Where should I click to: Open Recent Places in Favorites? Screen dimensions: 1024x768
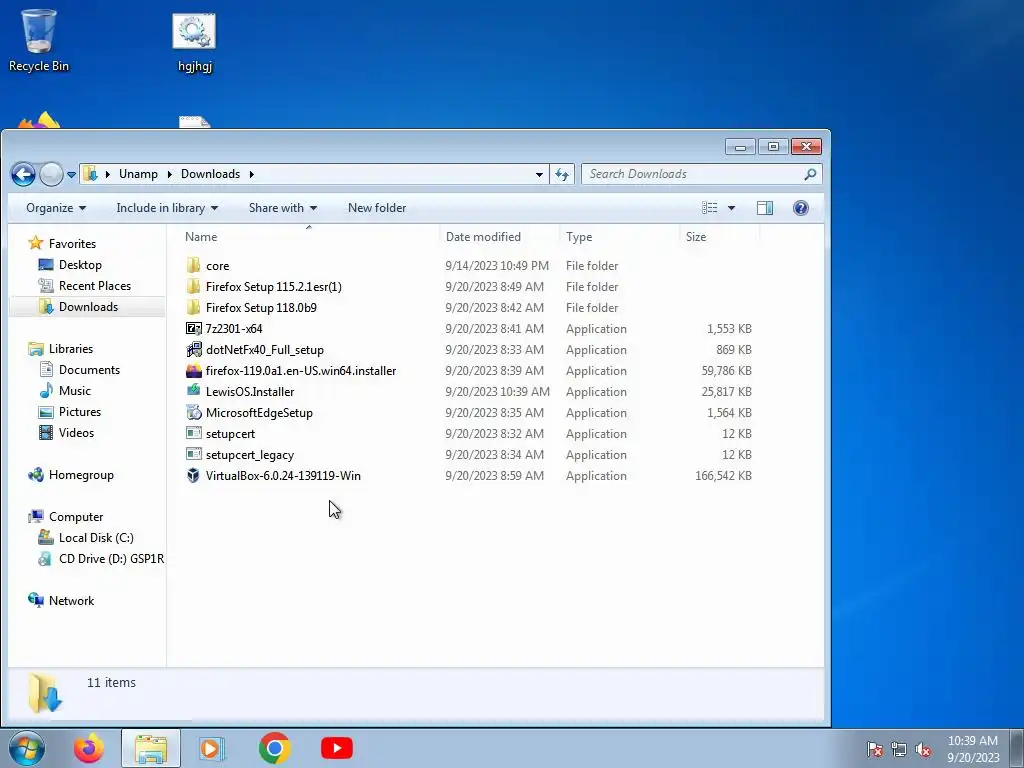click(x=95, y=285)
